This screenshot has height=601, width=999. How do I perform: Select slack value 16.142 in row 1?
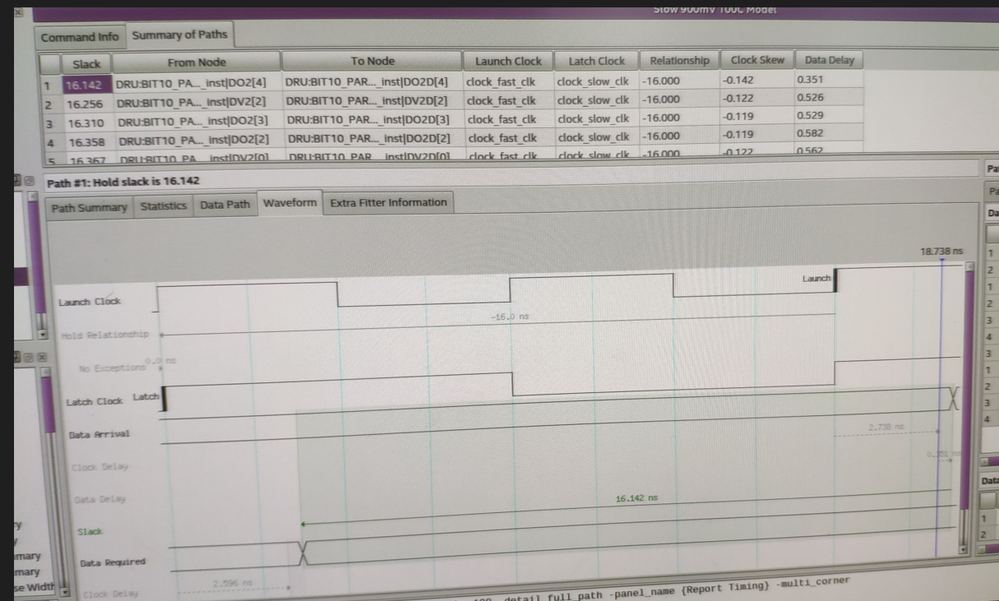[x=87, y=85]
